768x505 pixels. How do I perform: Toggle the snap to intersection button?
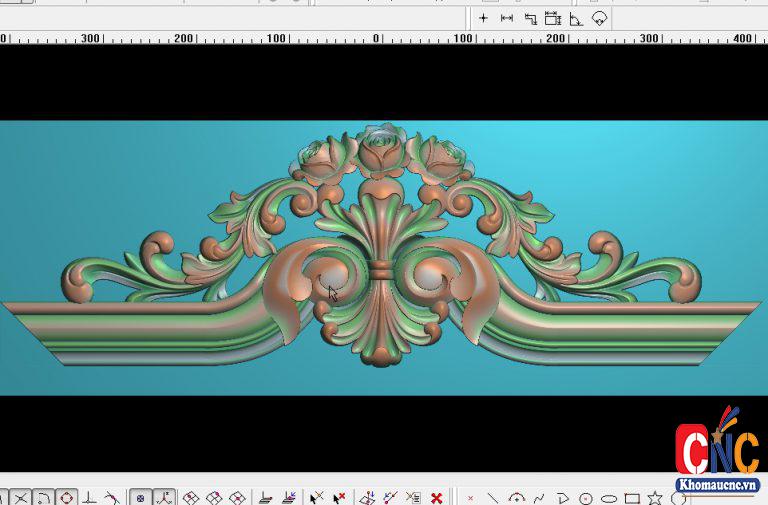(20, 497)
